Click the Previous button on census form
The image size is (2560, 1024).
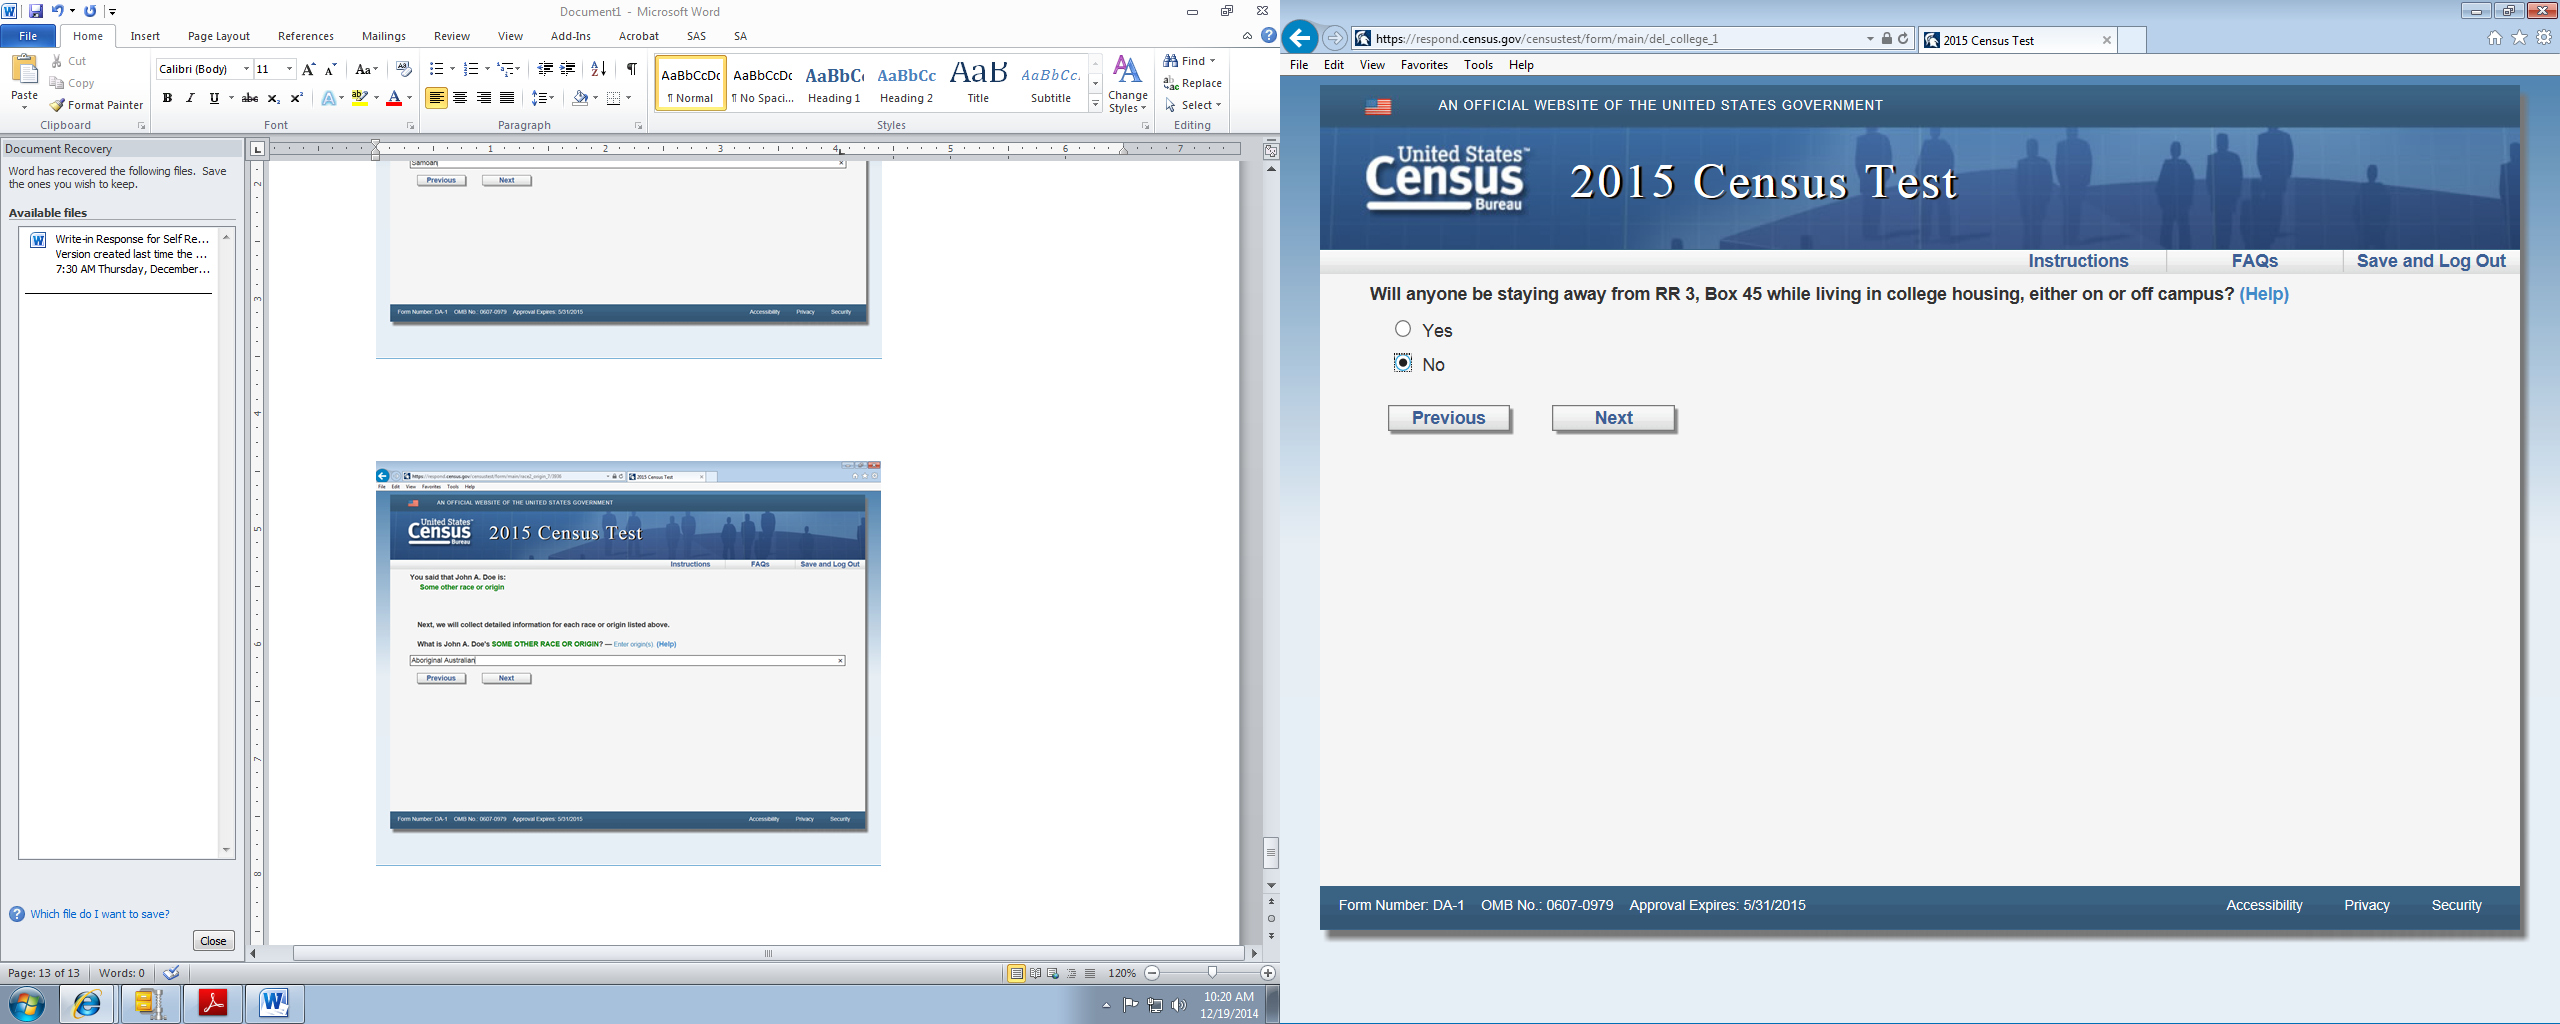click(1449, 418)
